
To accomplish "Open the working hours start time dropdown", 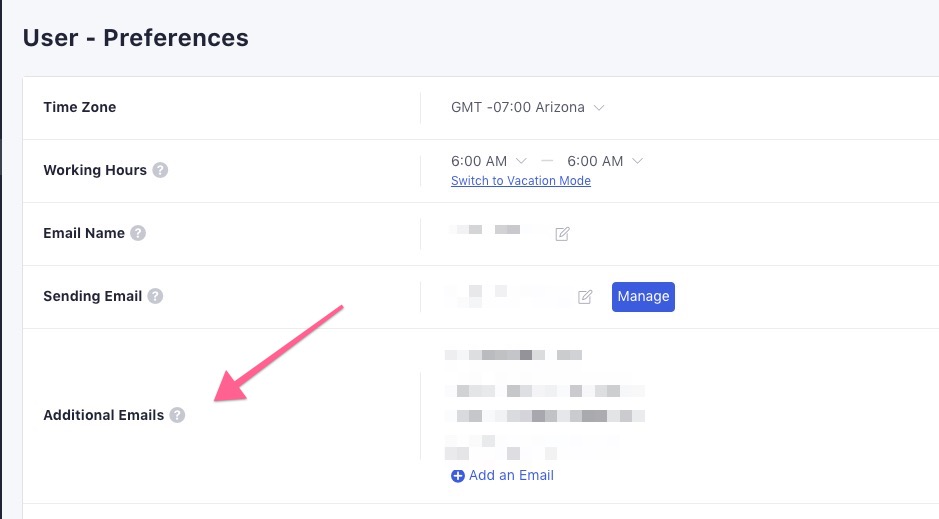I will tap(489, 161).
